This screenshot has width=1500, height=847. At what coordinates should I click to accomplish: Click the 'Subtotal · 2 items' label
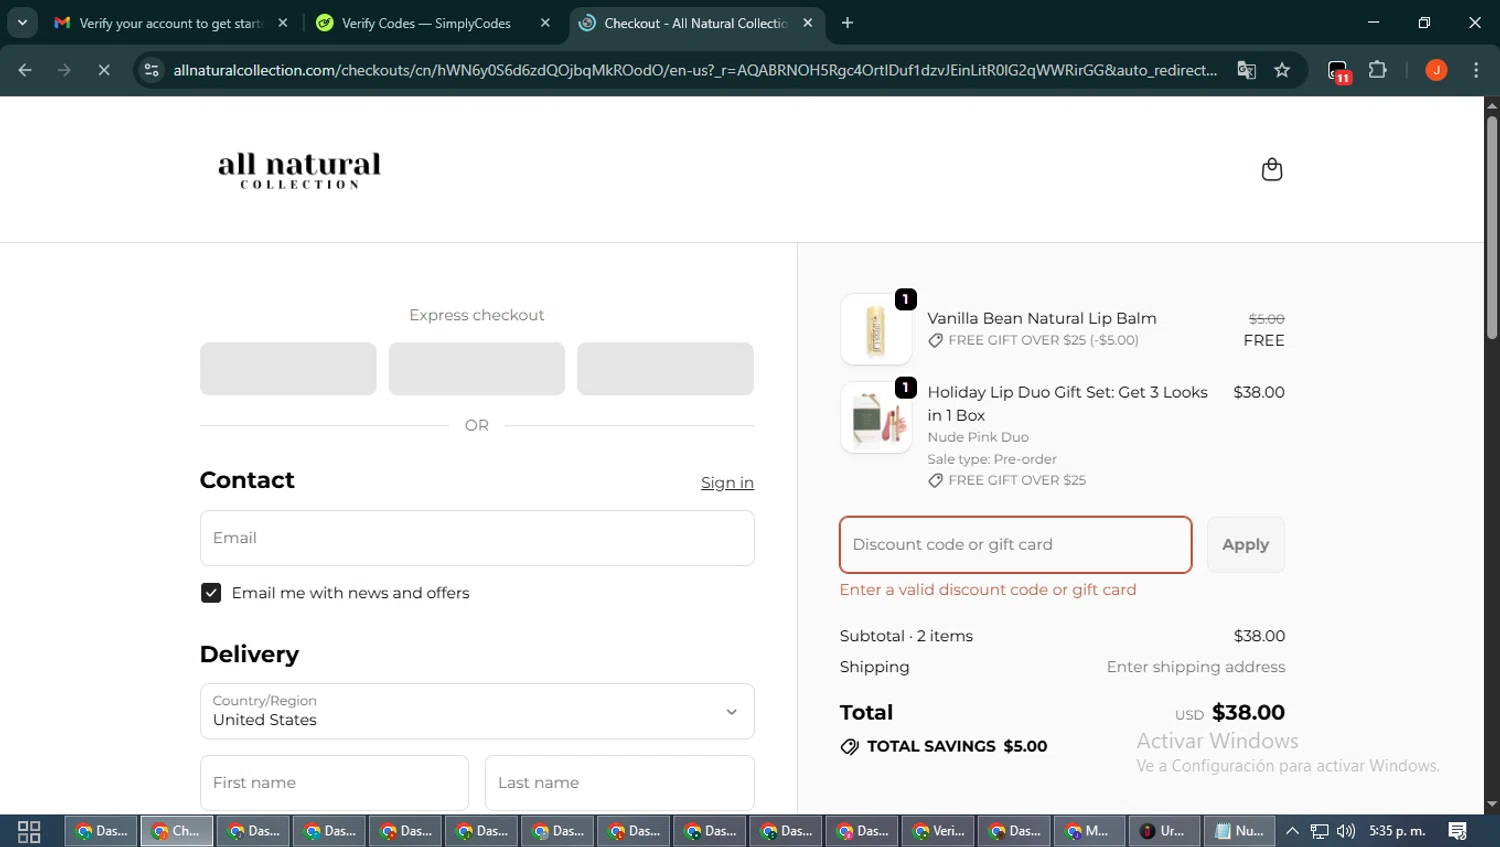(x=906, y=636)
